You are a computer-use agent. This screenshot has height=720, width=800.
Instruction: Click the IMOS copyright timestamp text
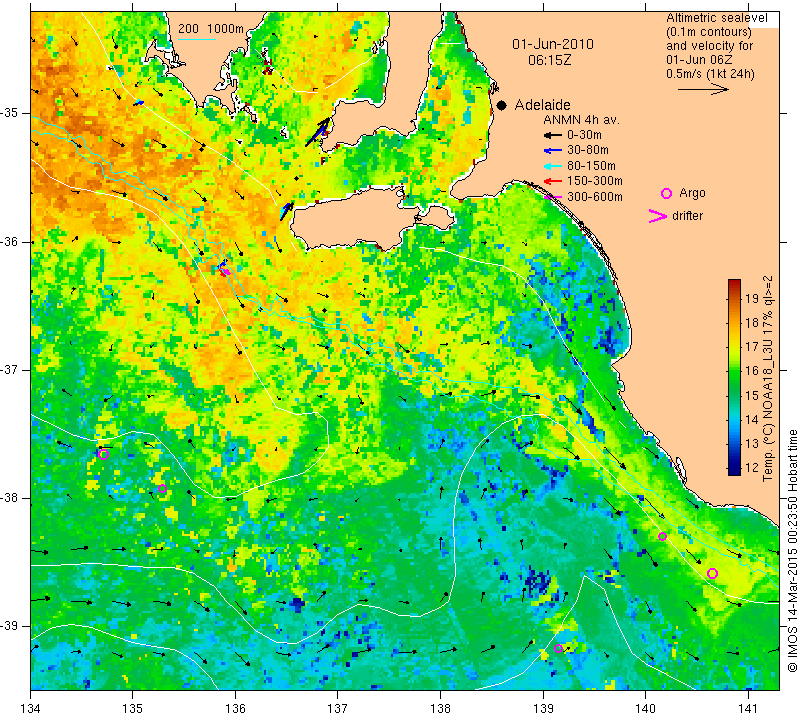tap(792, 550)
